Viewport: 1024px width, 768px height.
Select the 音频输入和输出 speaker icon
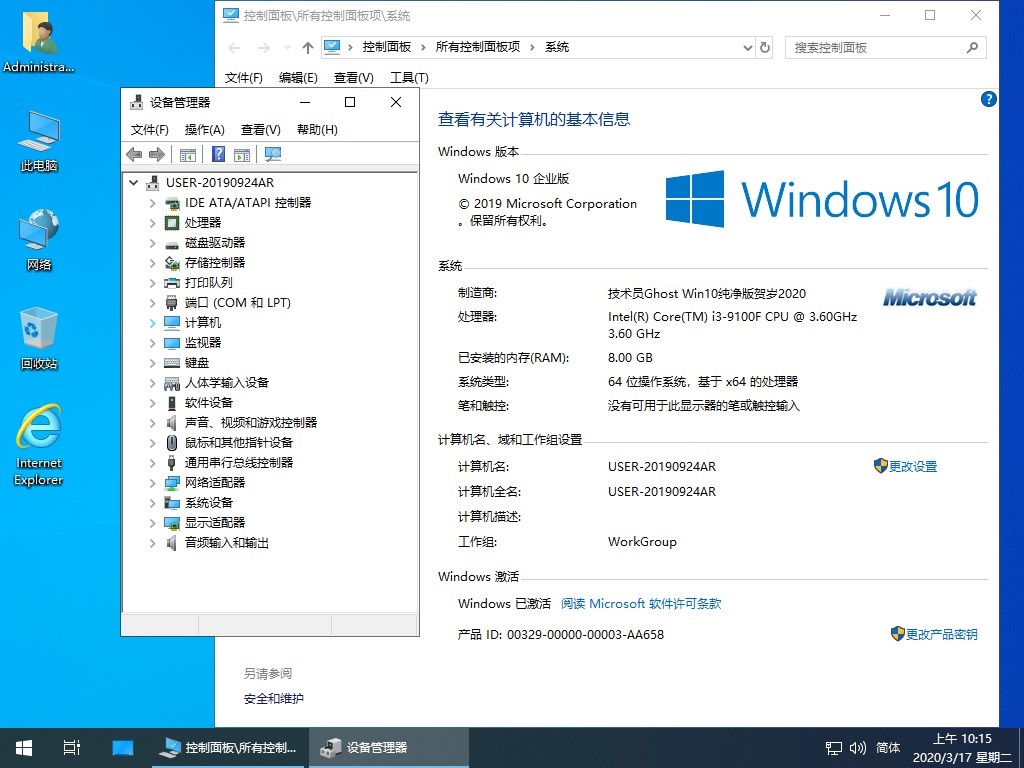coord(171,543)
